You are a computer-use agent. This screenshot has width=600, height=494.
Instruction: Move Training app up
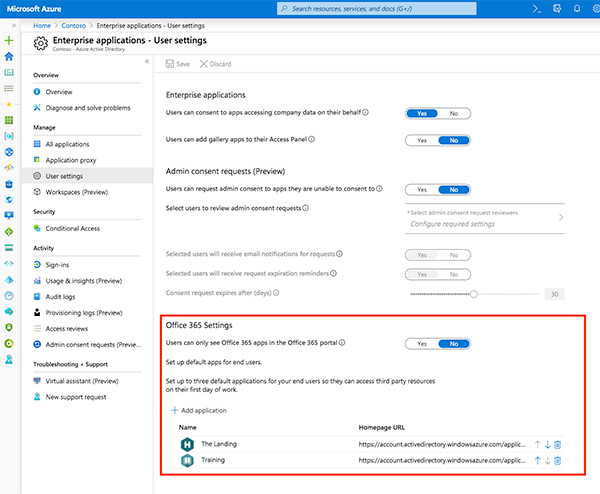click(538, 460)
